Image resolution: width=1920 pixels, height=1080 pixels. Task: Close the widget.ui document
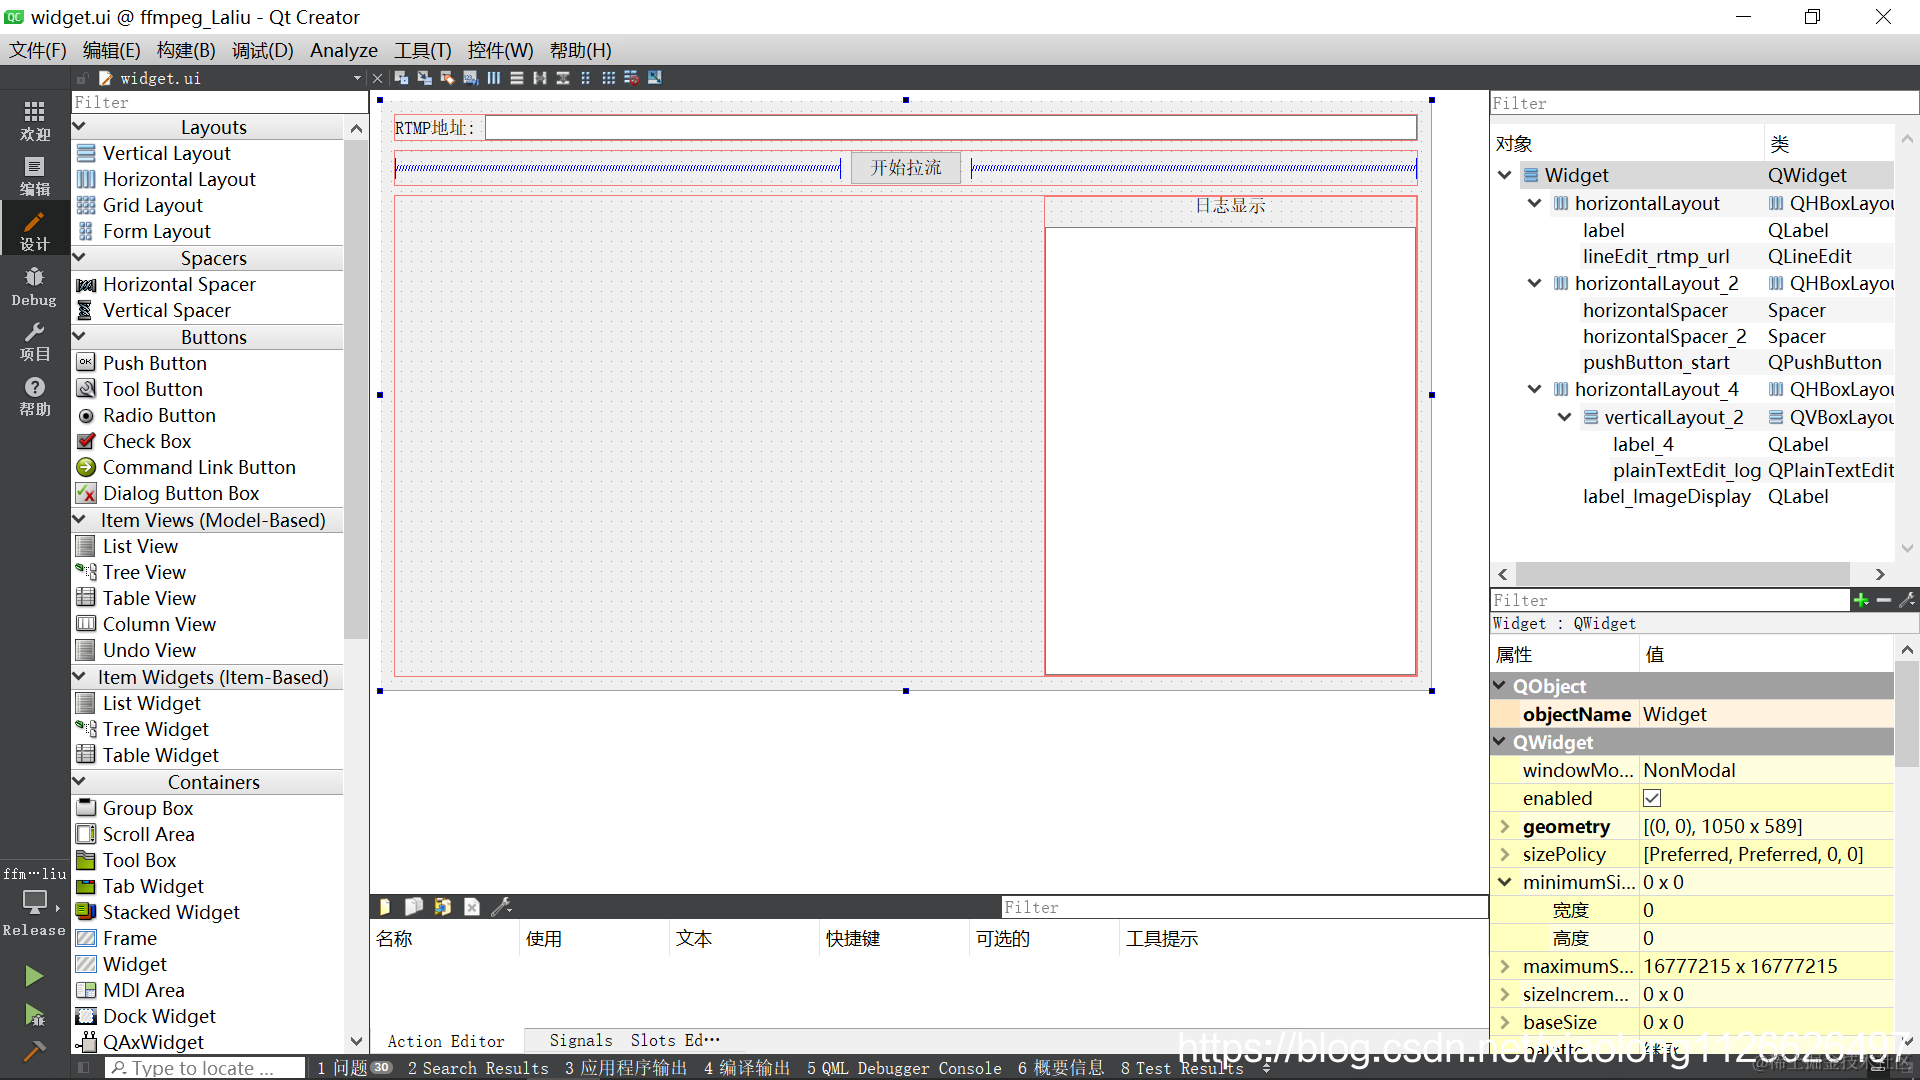377,78
